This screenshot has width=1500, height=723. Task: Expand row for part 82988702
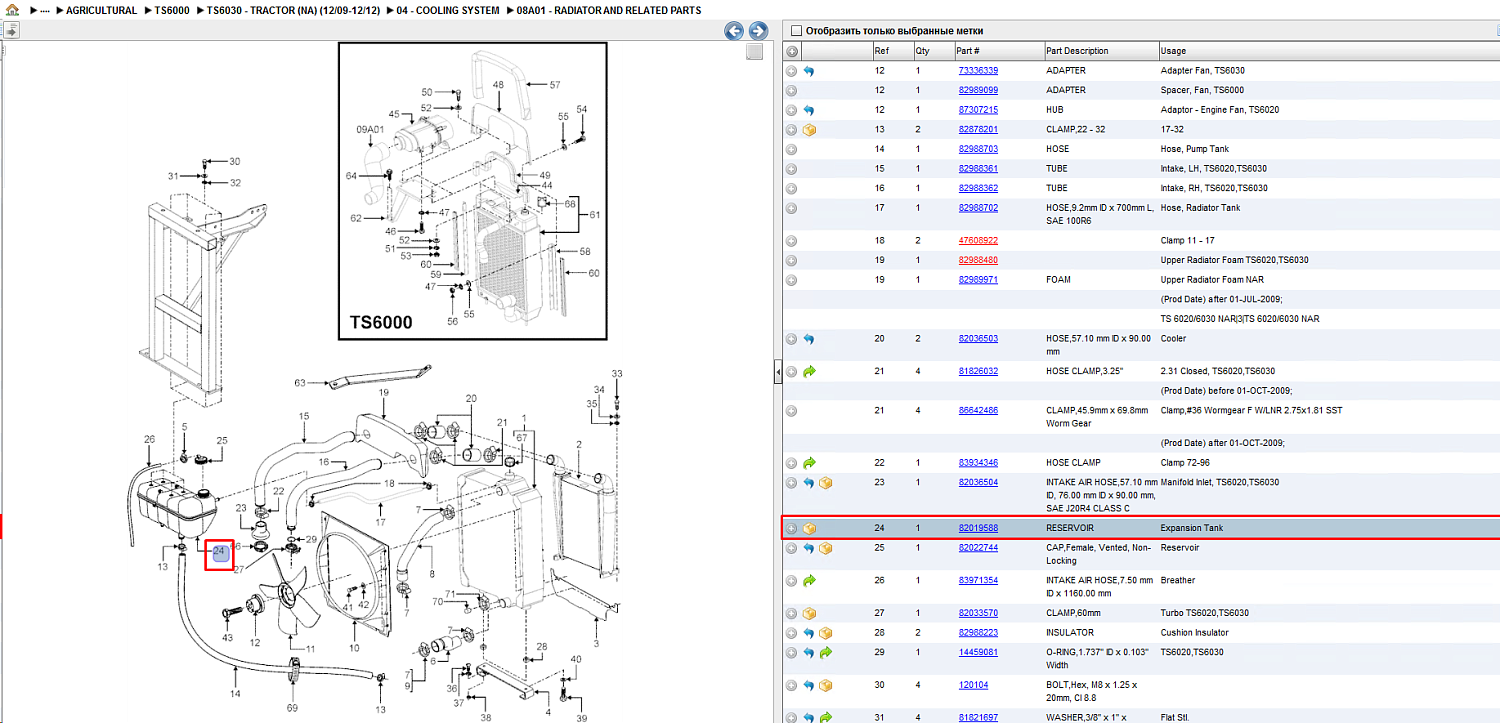tap(792, 208)
